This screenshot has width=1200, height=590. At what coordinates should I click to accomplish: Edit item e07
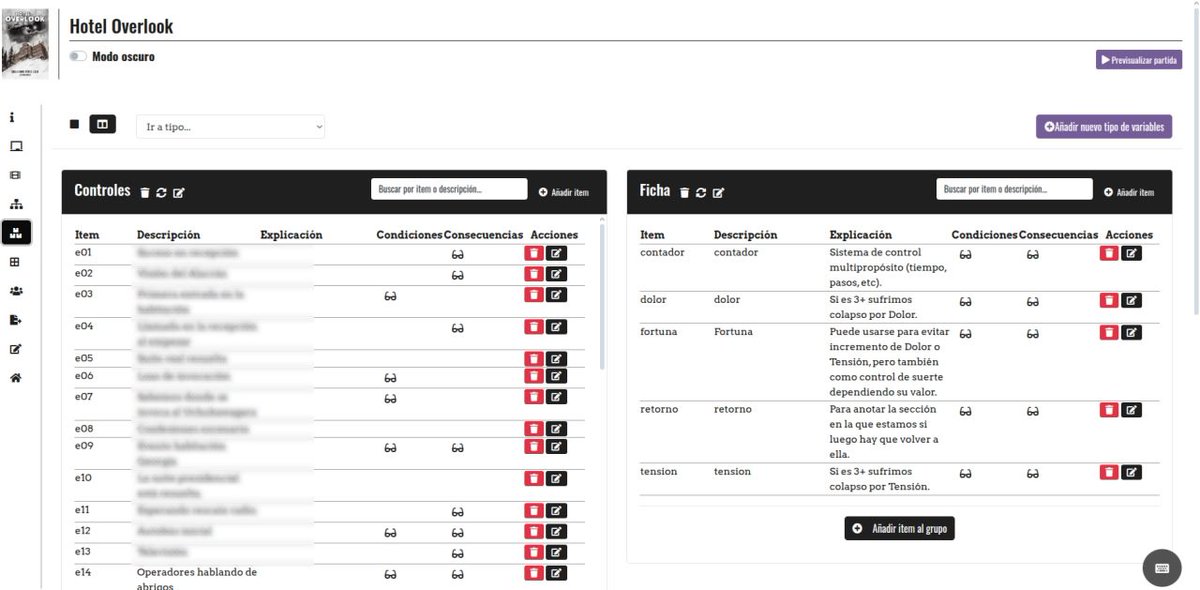pos(556,397)
